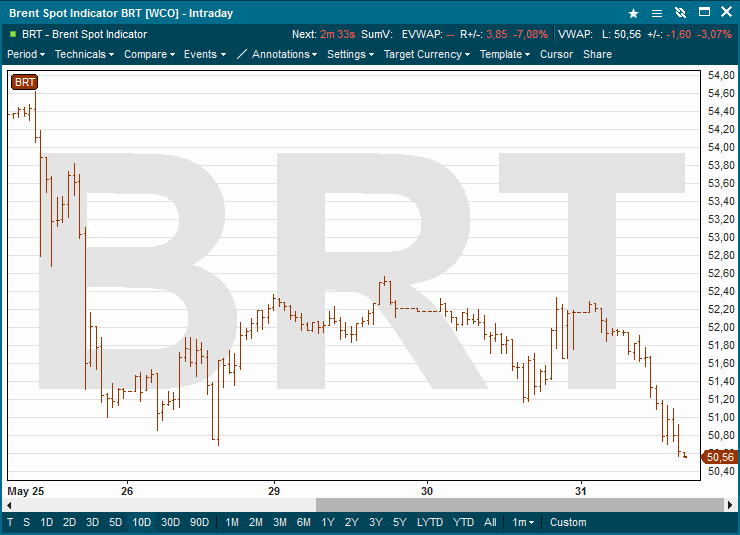The height and width of the screenshot is (535, 740).
Task: Set range to 2Y
Action: click(352, 522)
